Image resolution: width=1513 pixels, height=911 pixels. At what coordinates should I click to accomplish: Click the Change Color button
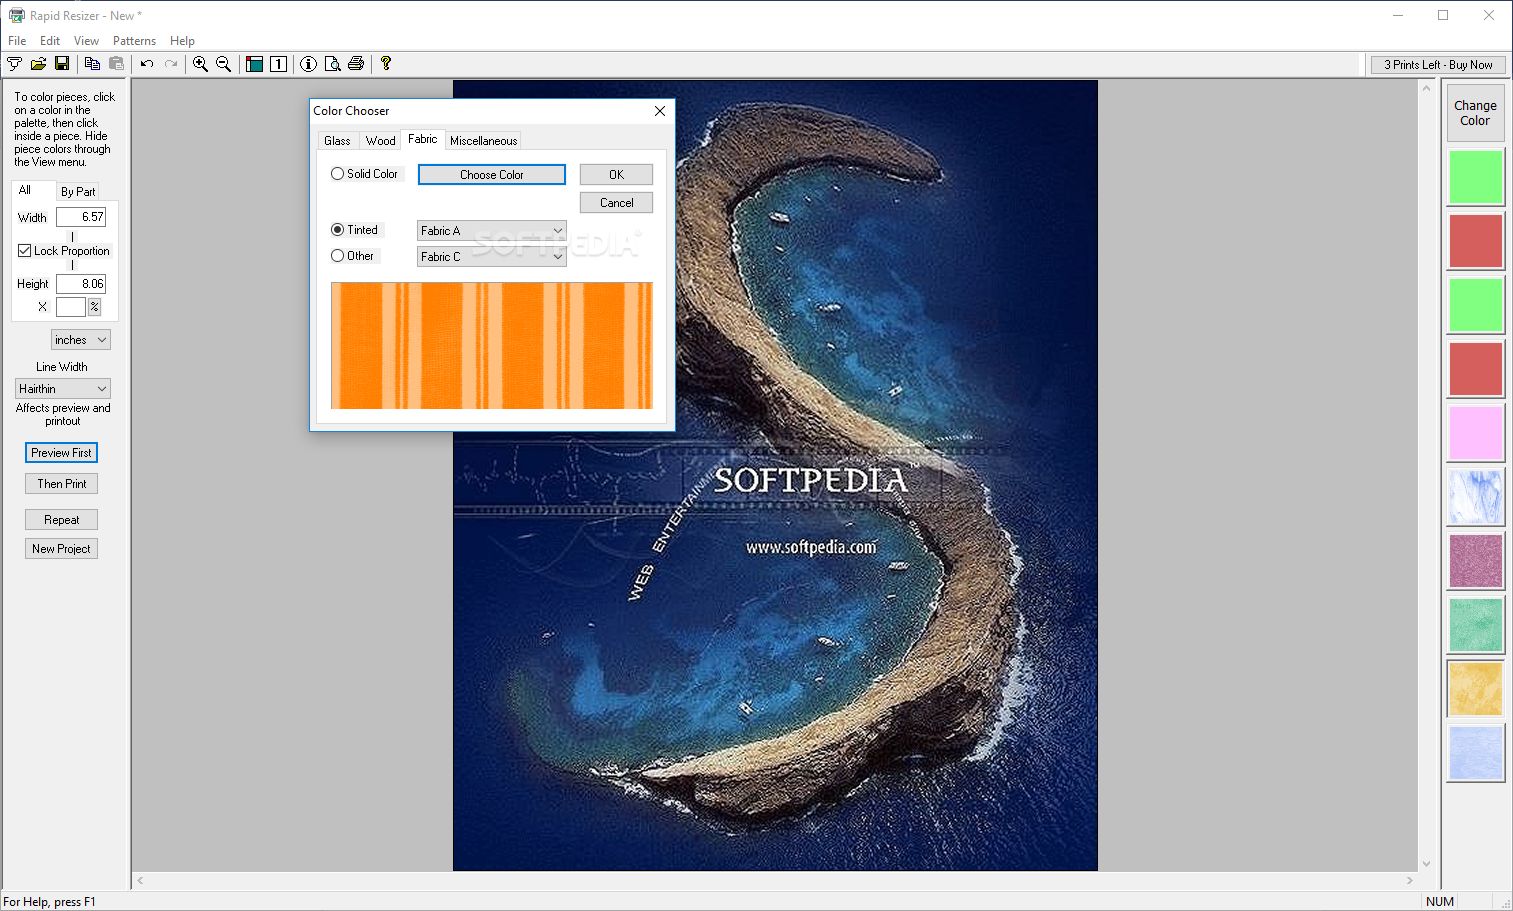coord(1475,113)
